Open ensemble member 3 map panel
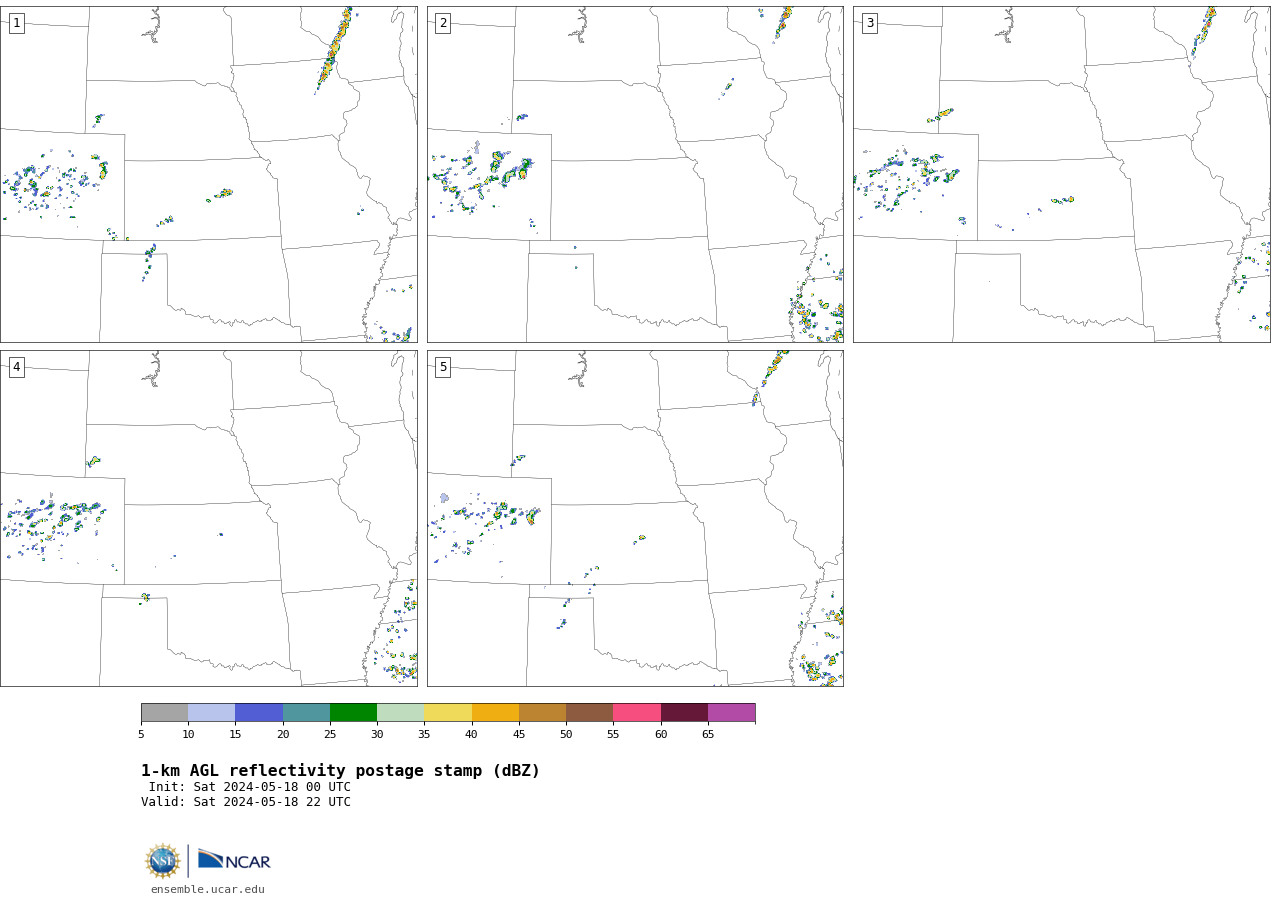The width and height of the screenshot is (1280, 901). [x=1062, y=174]
